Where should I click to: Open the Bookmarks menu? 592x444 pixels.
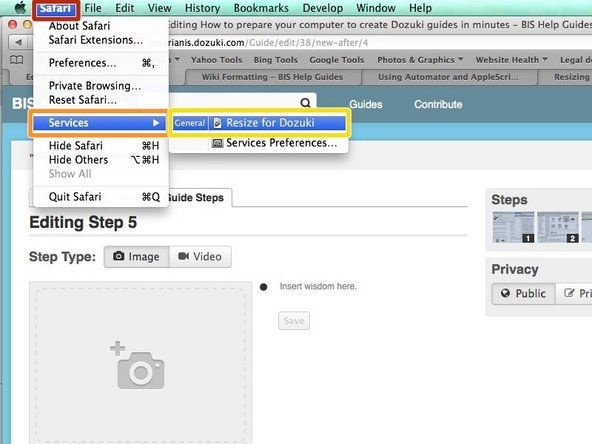pos(261,8)
